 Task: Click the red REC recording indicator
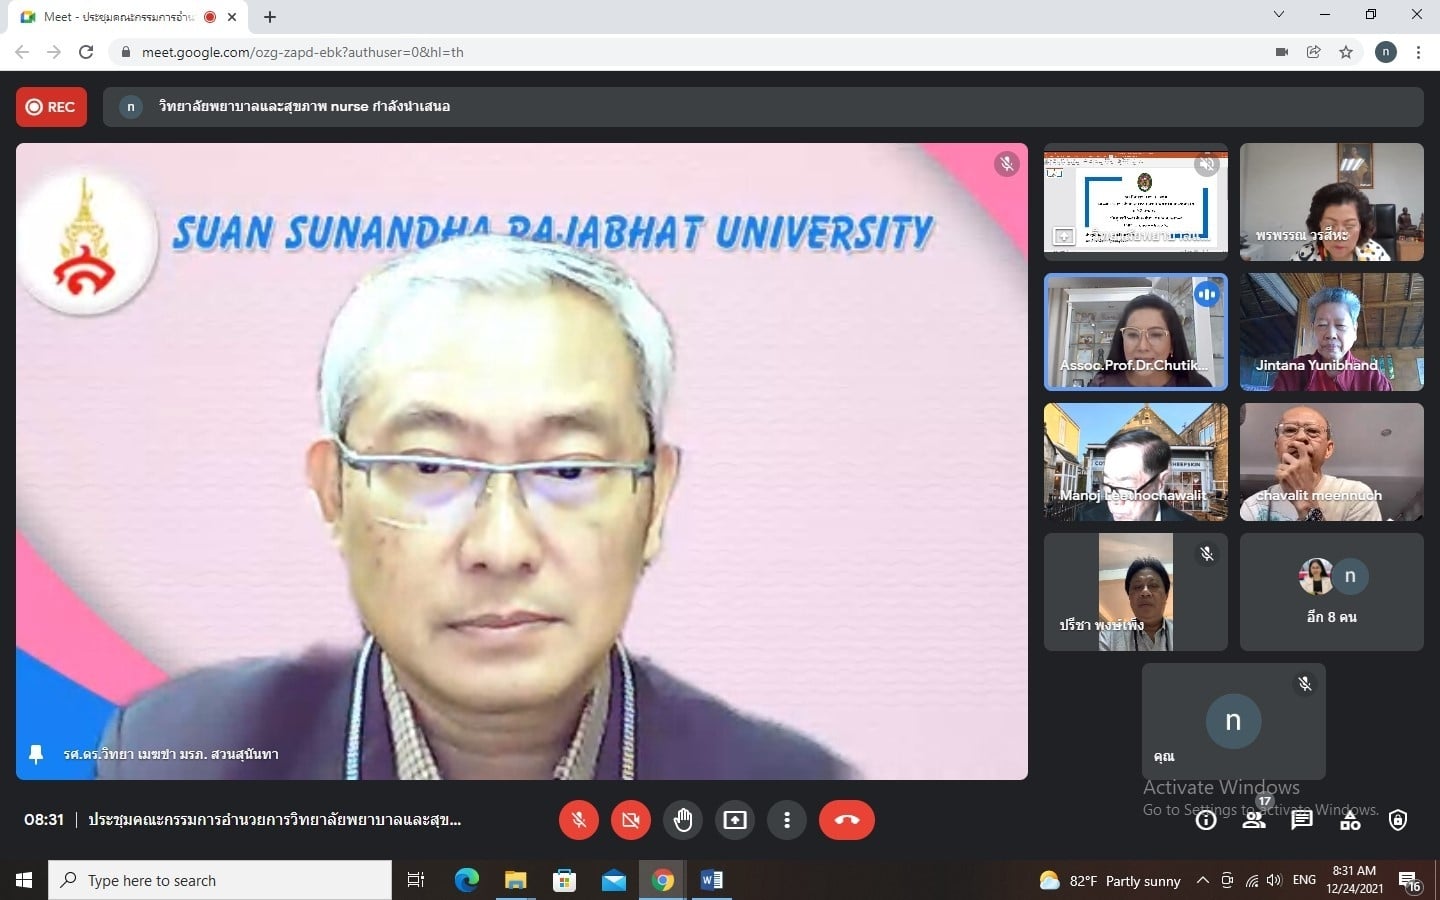pos(51,107)
